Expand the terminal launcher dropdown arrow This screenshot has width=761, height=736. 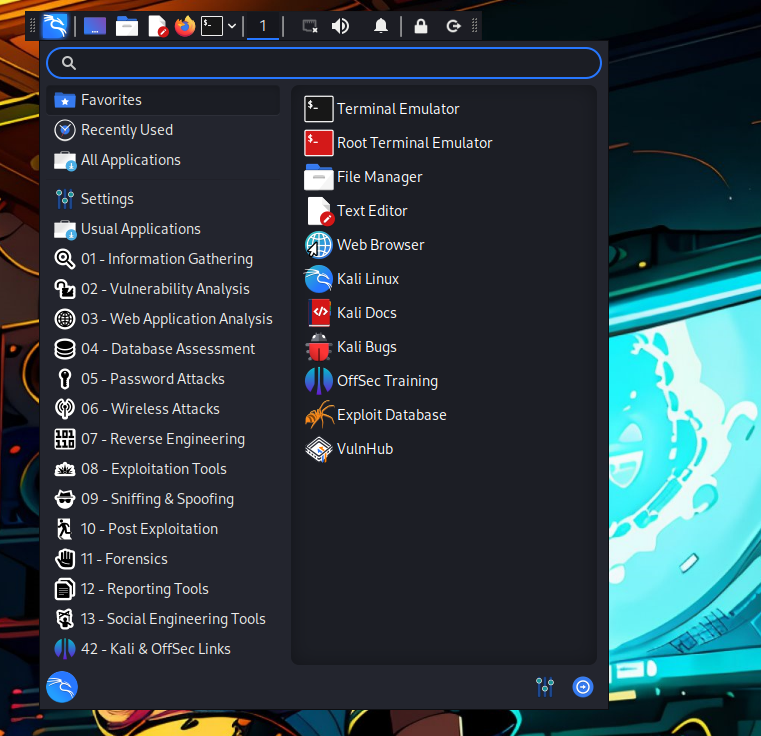tap(232, 26)
